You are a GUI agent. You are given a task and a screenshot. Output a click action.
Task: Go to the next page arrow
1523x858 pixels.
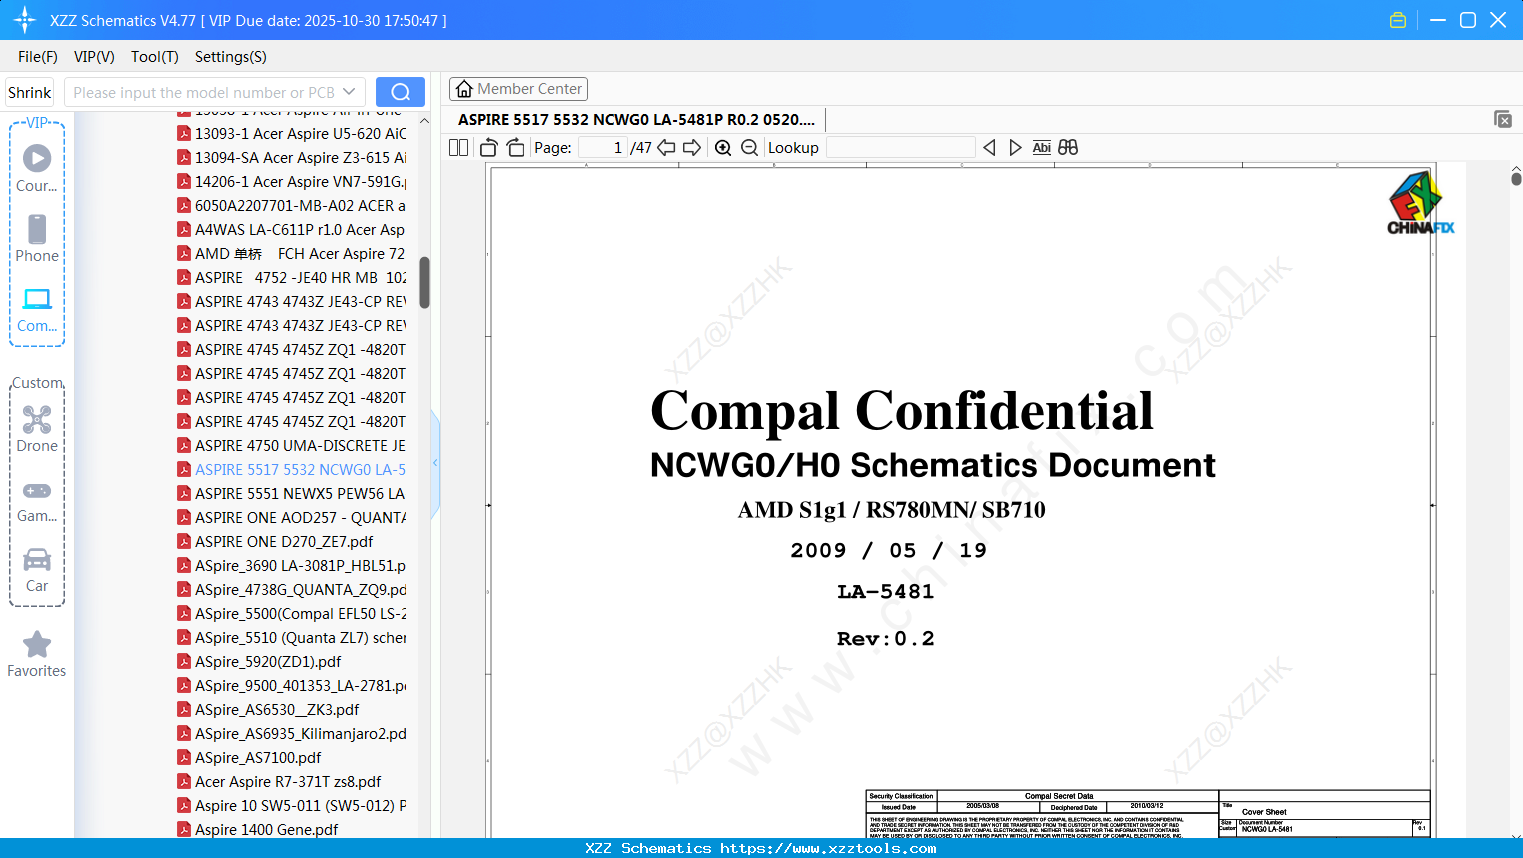pyautogui.click(x=692, y=148)
